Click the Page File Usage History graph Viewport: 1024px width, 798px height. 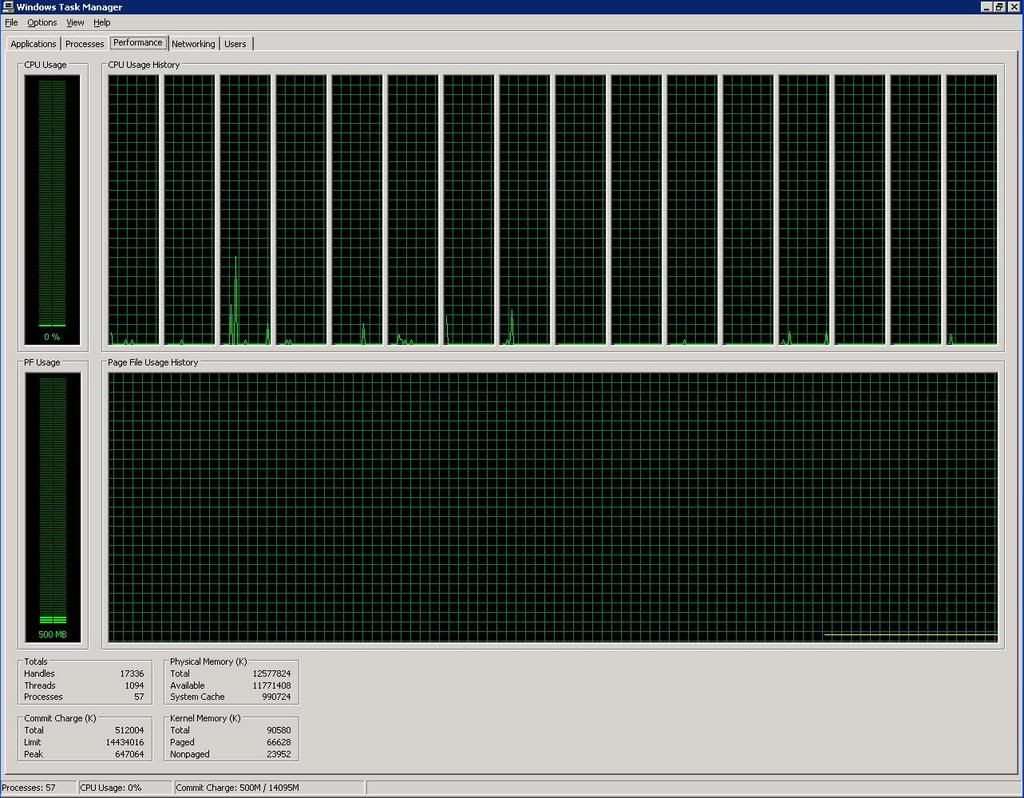point(552,507)
